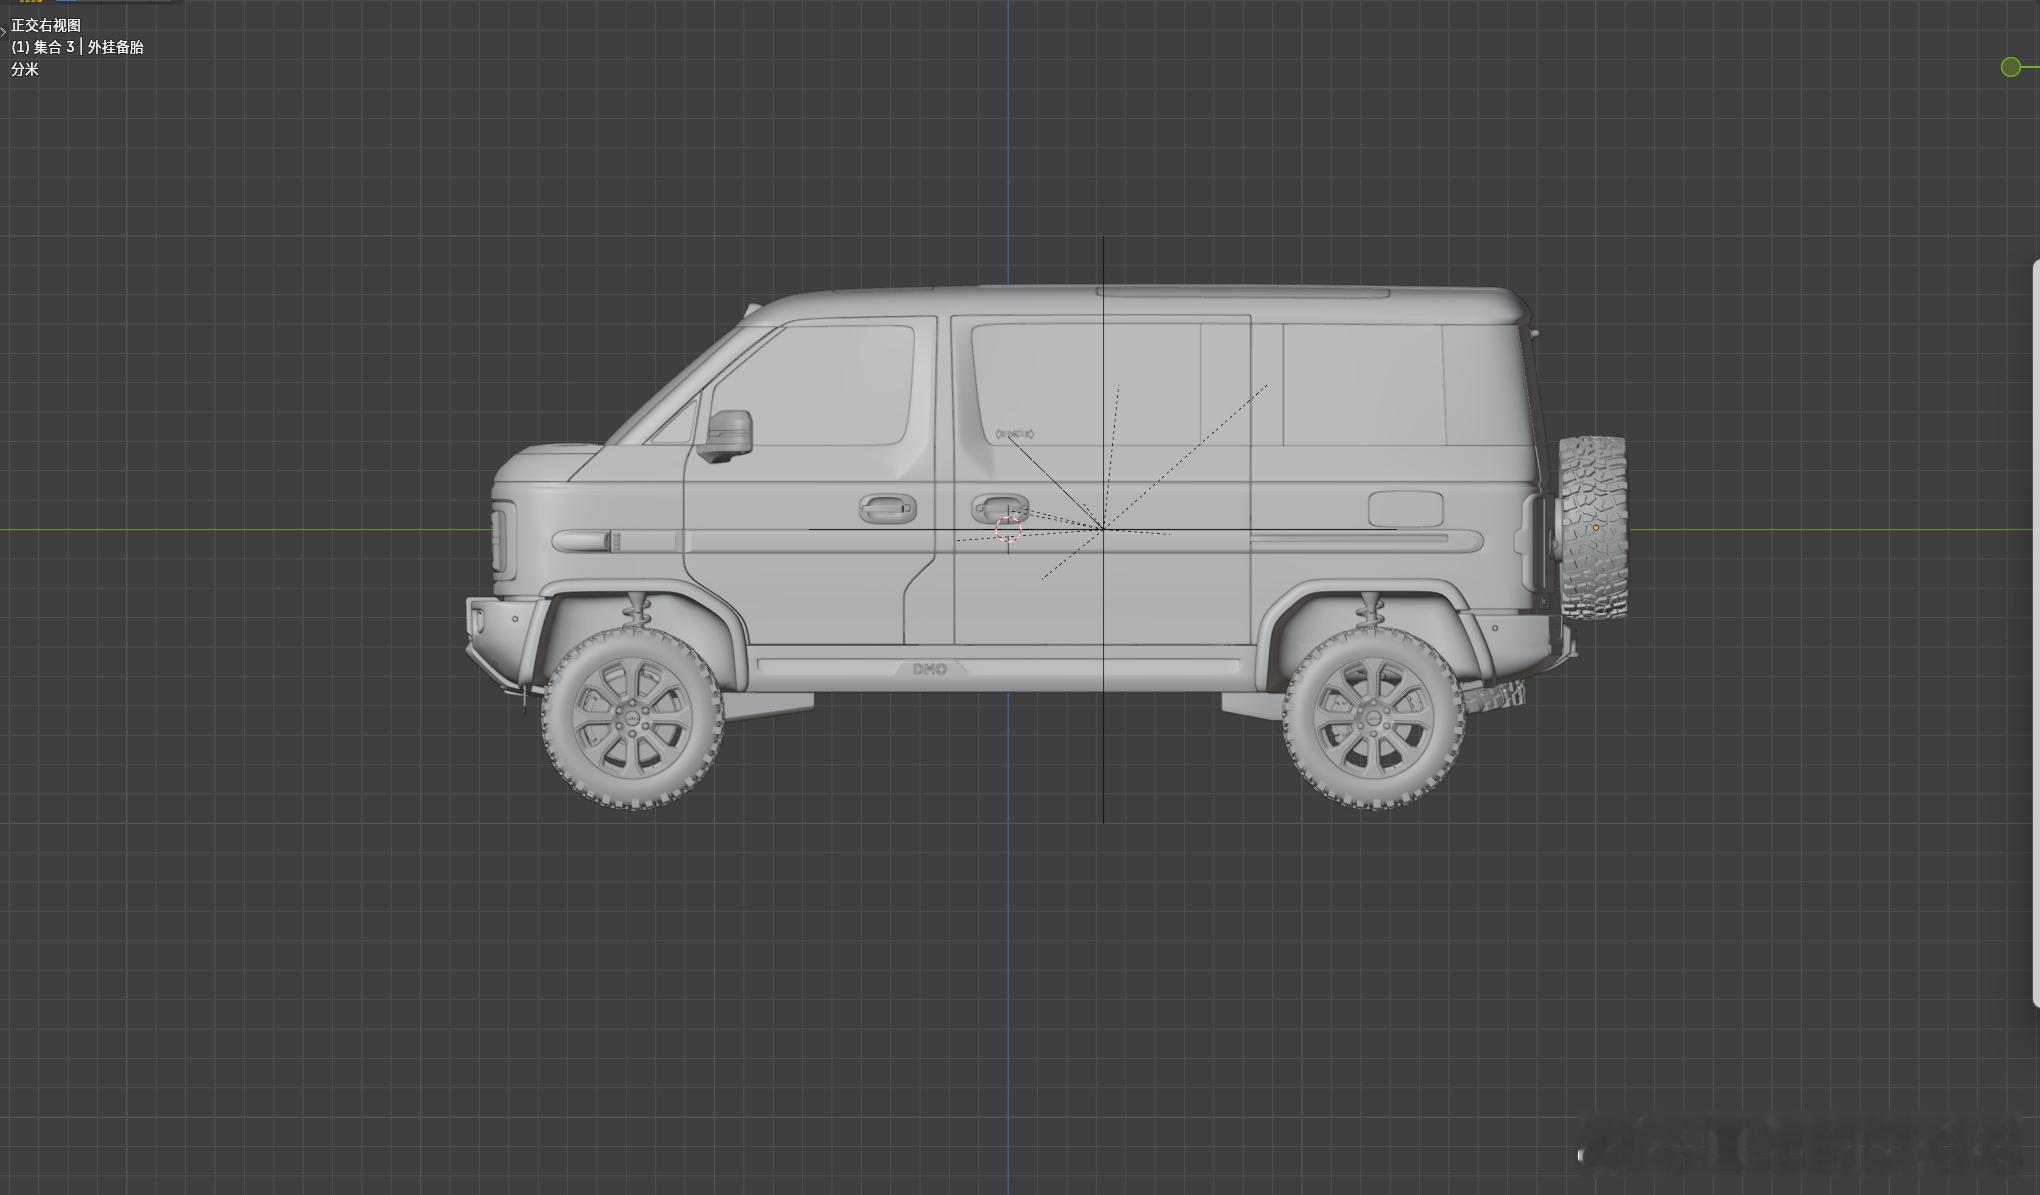Click the DMO logo on side step

[x=930, y=669]
